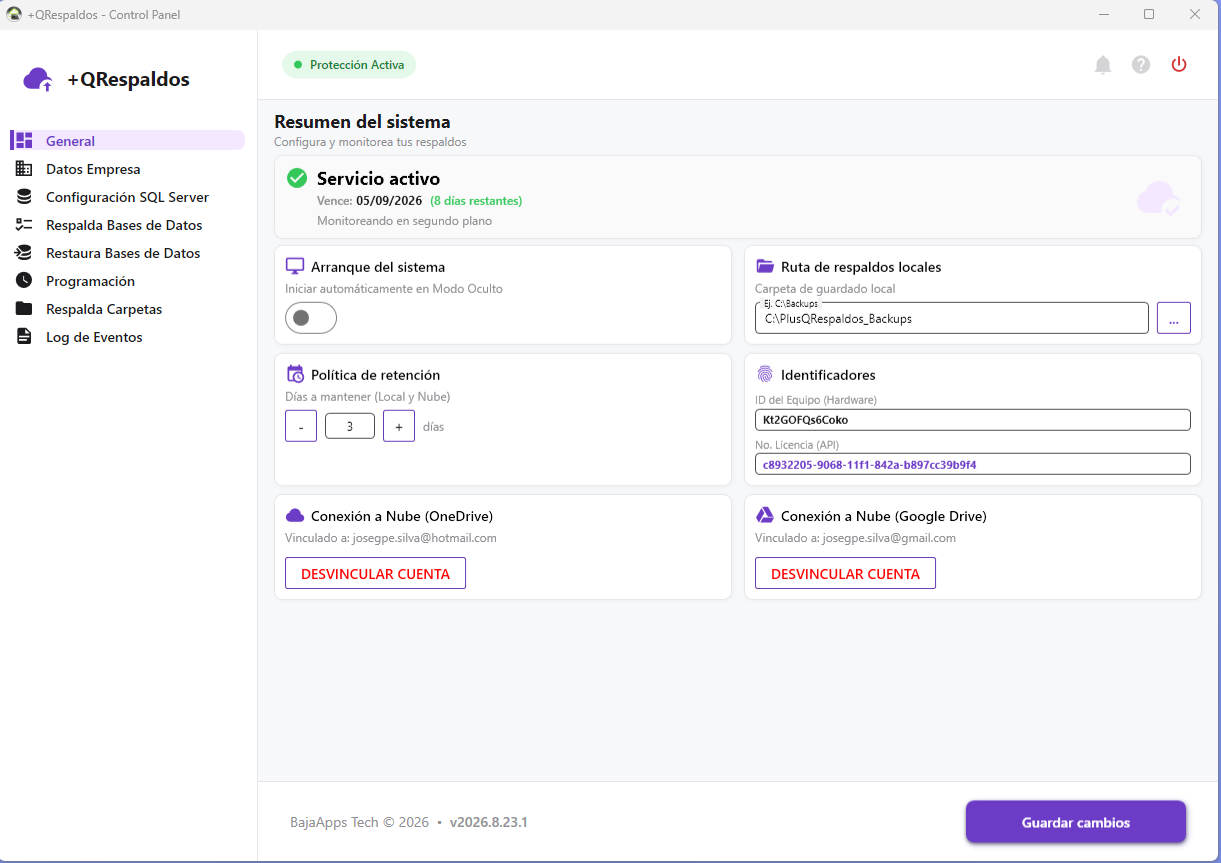The width and height of the screenshot is (1221, 863).
Task: Click 'Monitoreando en segundo plano' text
Action: pyautogui.click(x=404, y=220)
